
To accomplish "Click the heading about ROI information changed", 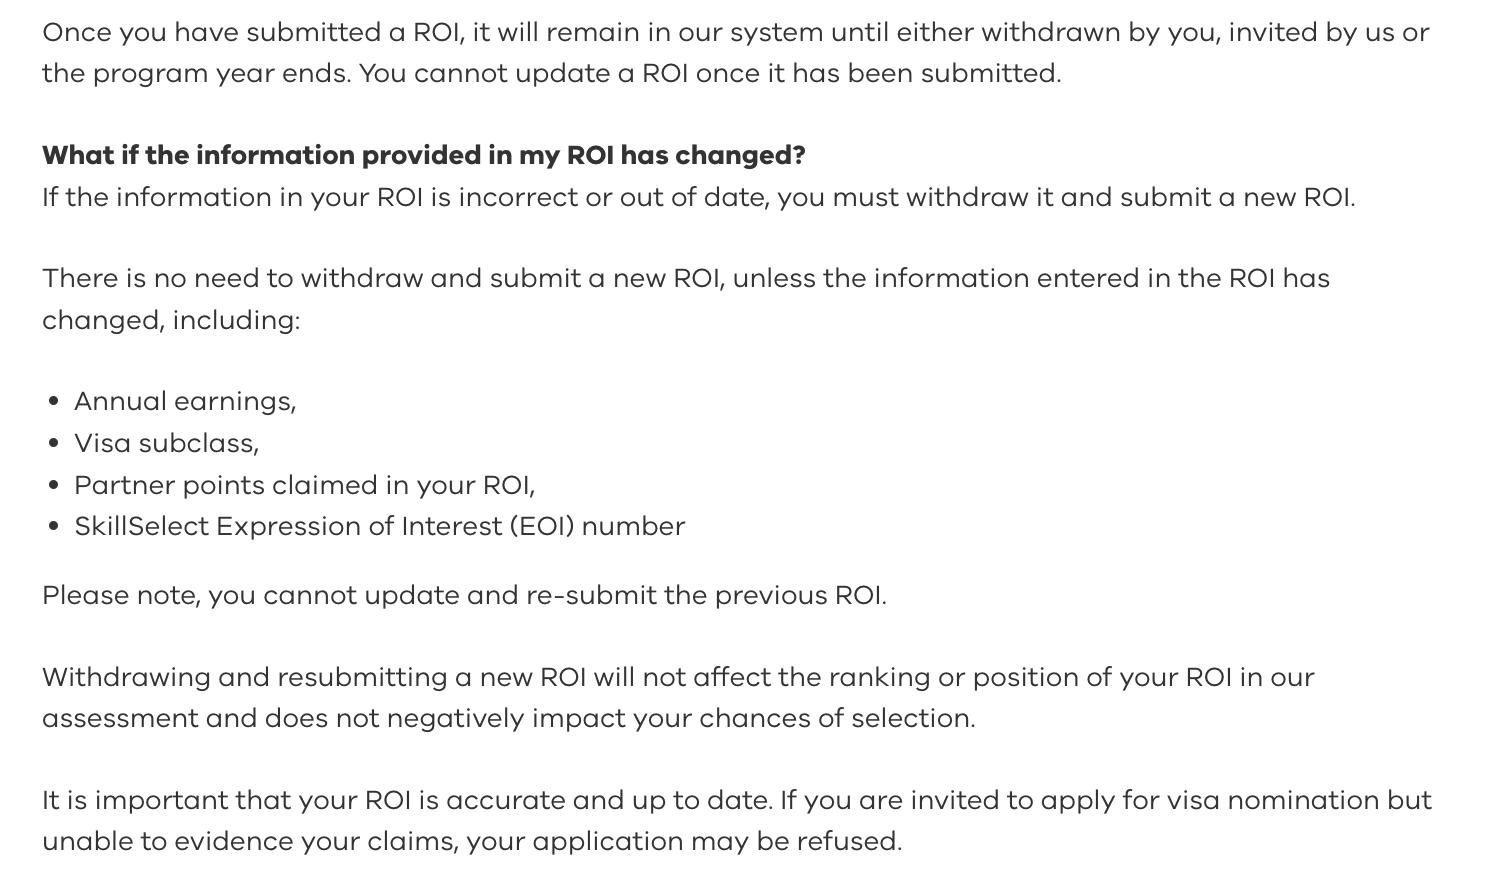I will (x=423, y=155).
